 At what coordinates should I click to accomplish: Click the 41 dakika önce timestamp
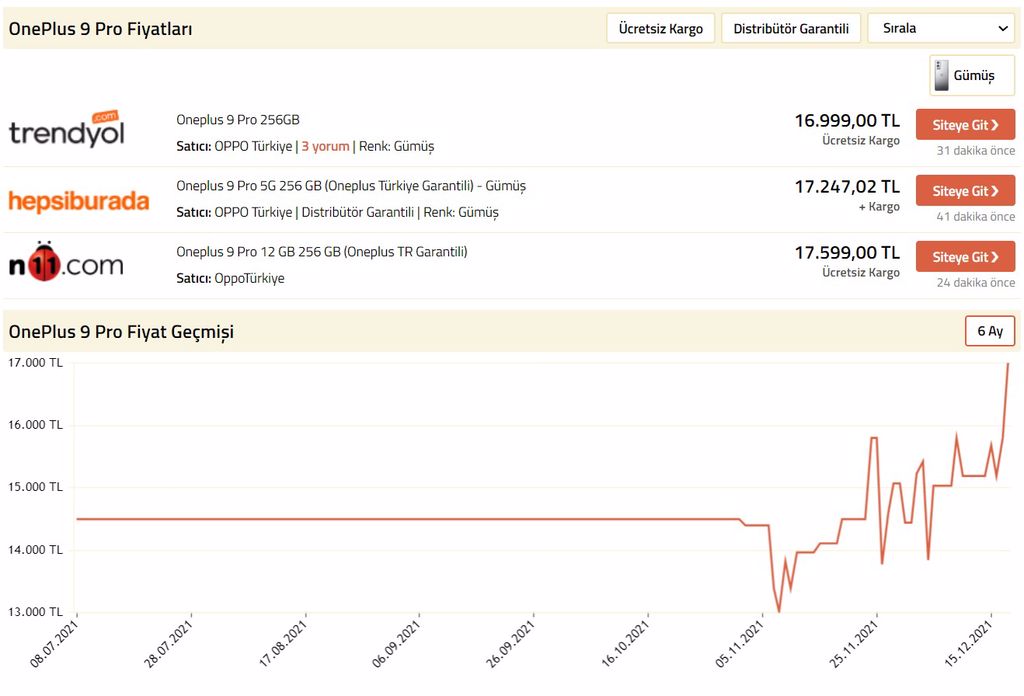click(976, 217)
